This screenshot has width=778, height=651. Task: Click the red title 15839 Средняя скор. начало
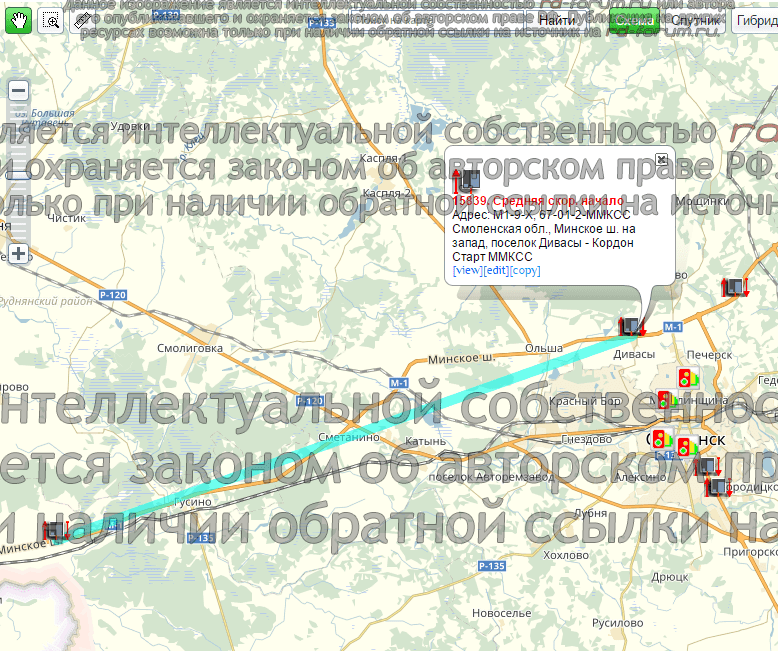[x=538, y=201]
